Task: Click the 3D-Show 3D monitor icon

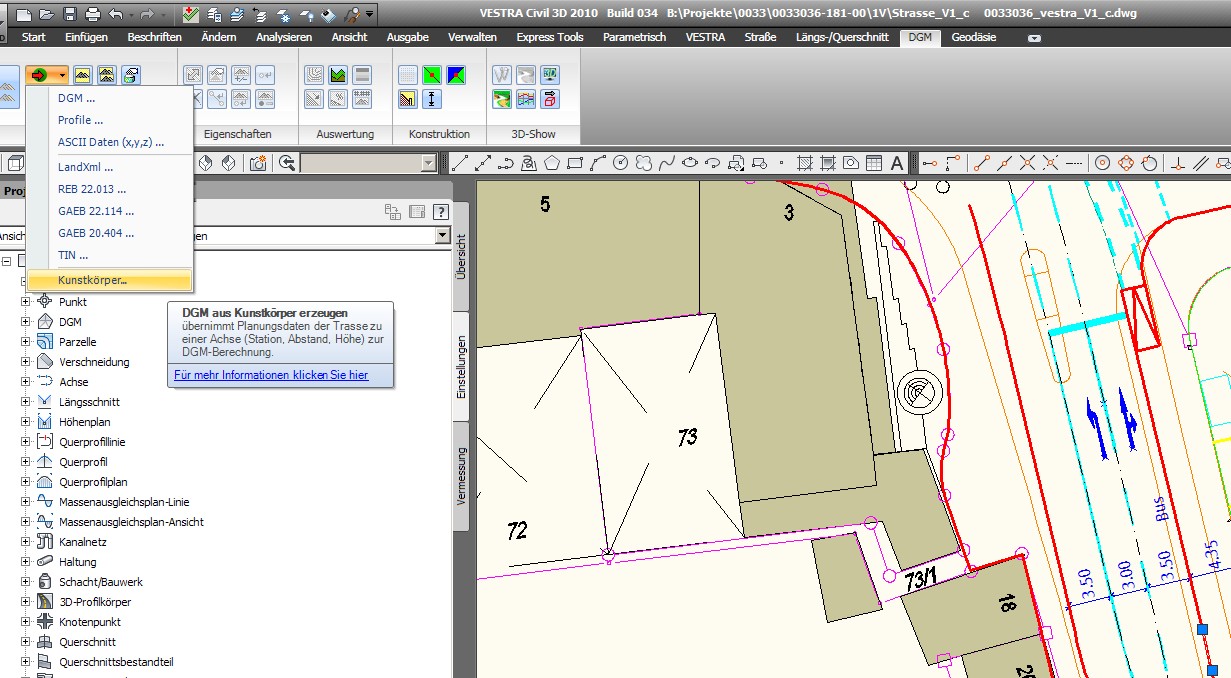Action: point(550,75)
